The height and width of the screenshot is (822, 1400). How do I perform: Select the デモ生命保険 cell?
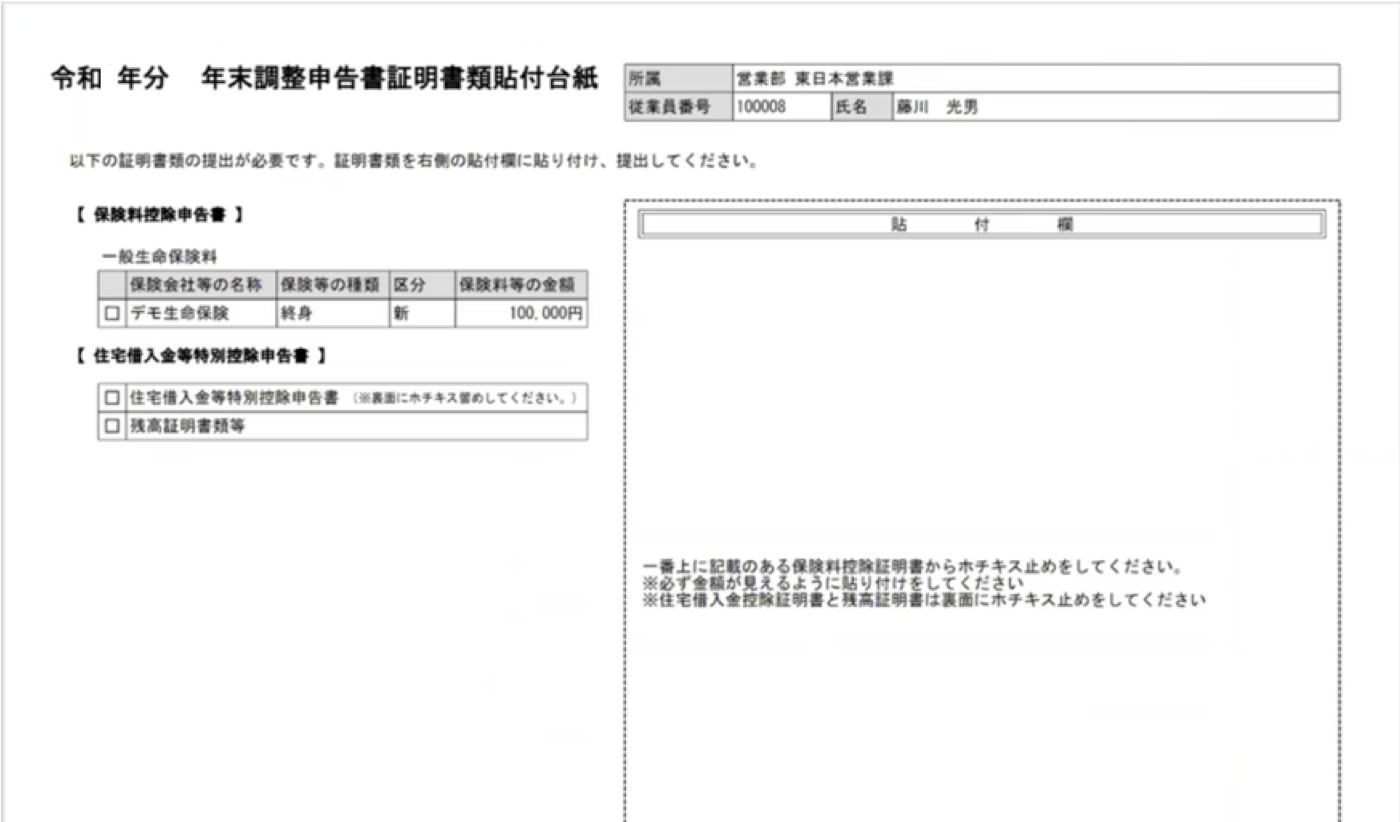(200, 313)
